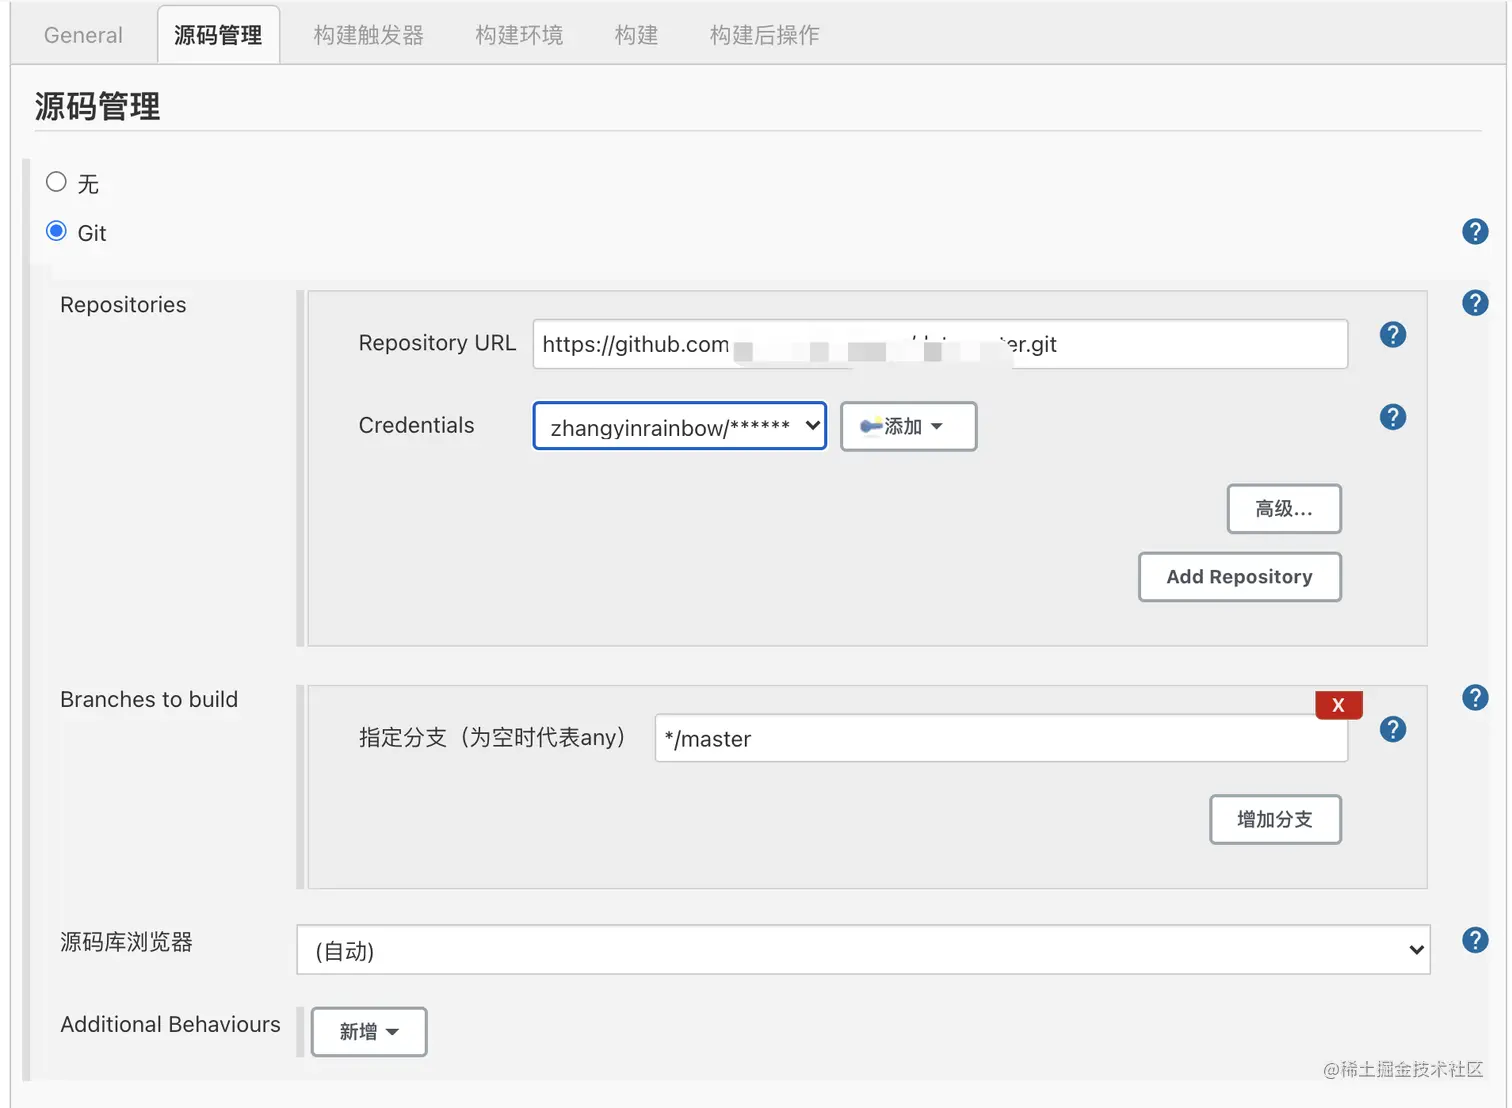Click the Additional Behaviours label
Viewport: 1512px width, 1108px height.
coord(170,1024)
